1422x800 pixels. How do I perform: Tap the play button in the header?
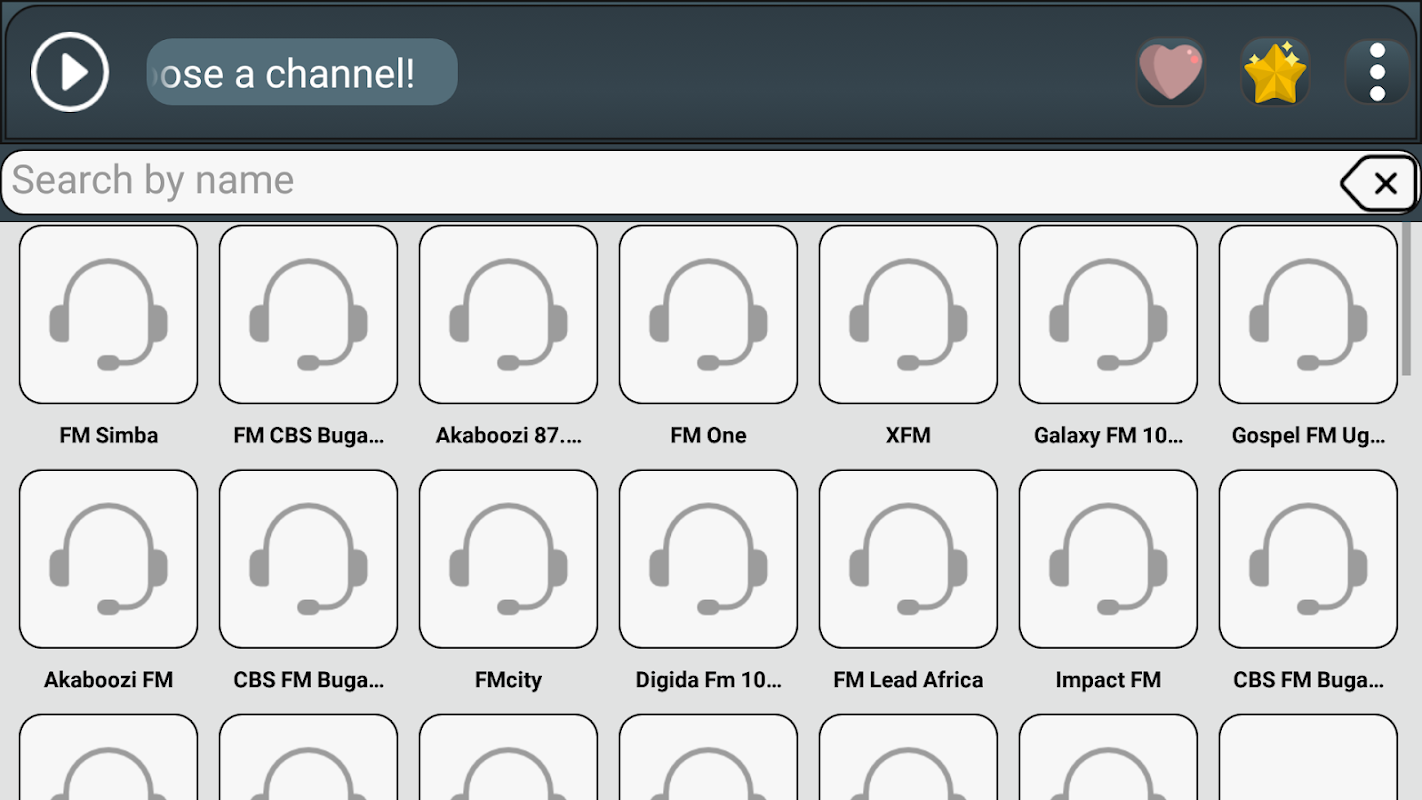pyautogui.click(x=70, y=72)
